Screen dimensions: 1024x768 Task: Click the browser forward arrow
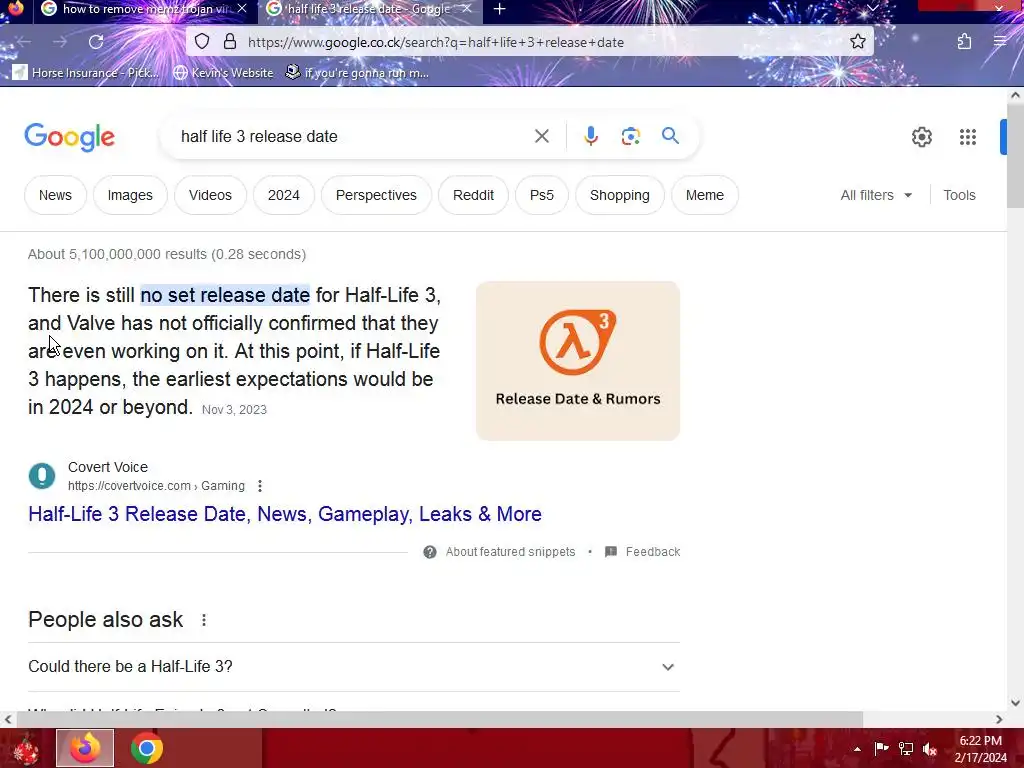tap(60, 42)
